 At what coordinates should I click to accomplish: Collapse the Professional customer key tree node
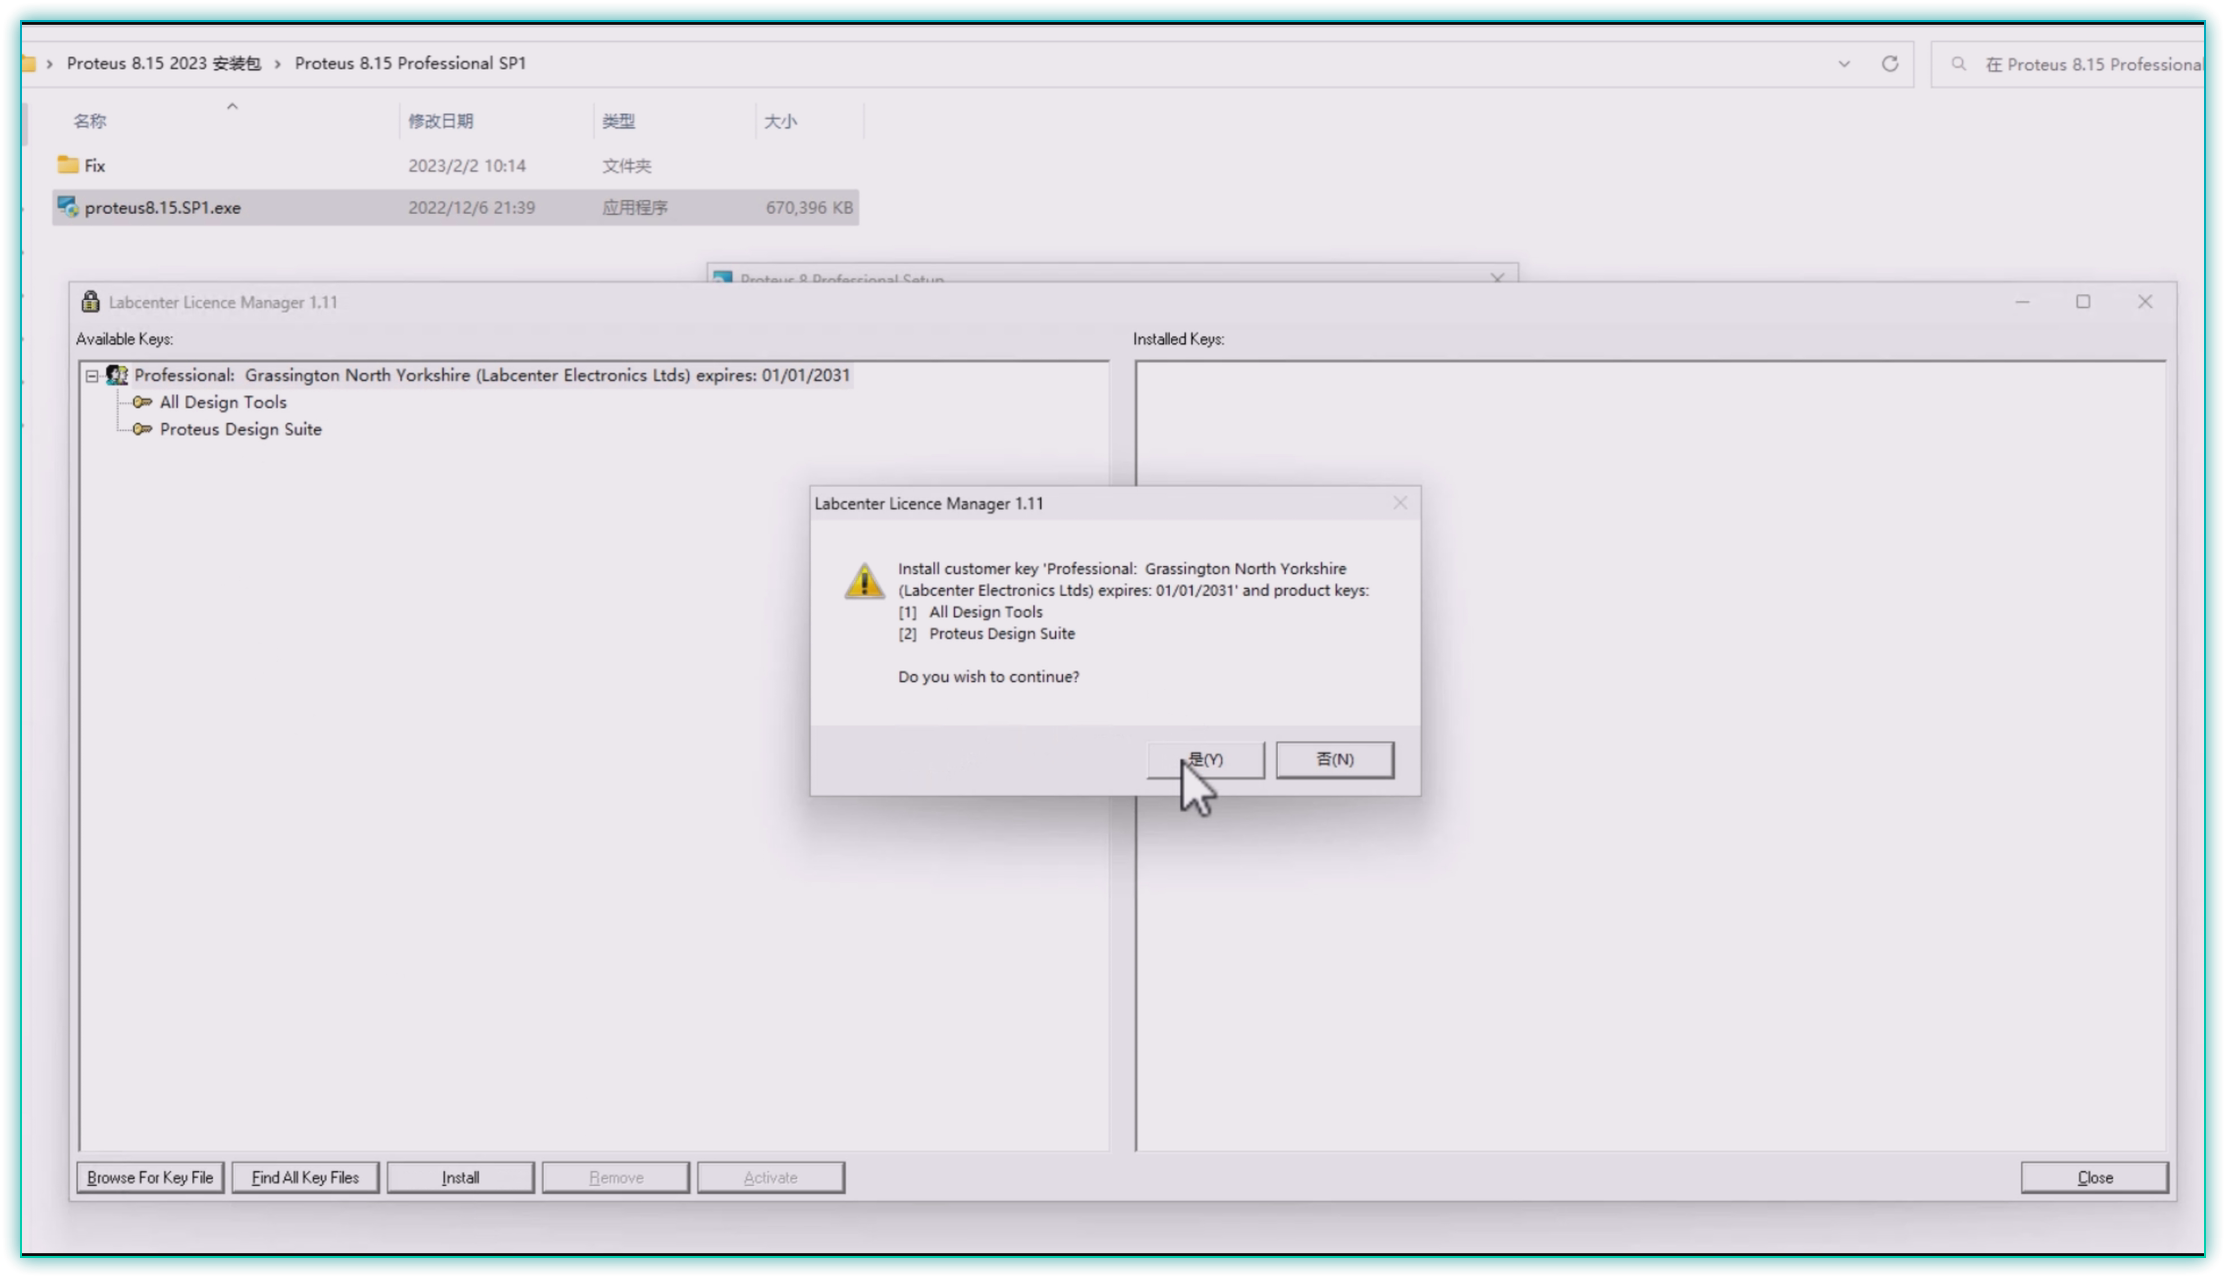click(x=92, y=376)
